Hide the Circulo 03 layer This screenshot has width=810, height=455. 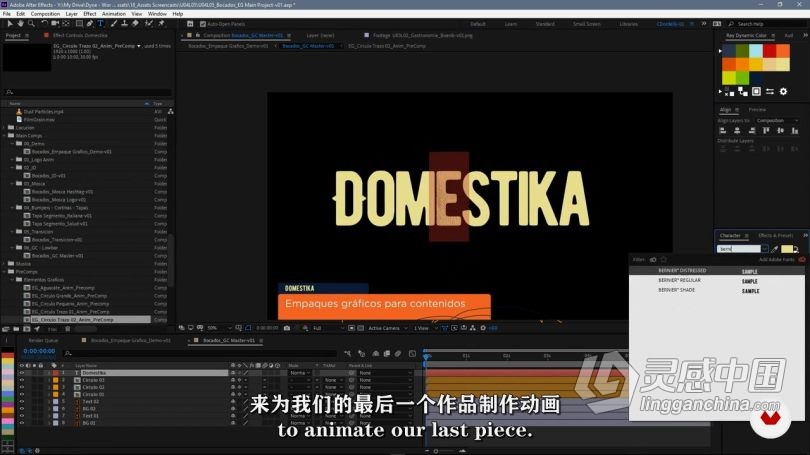click(22, 380)
